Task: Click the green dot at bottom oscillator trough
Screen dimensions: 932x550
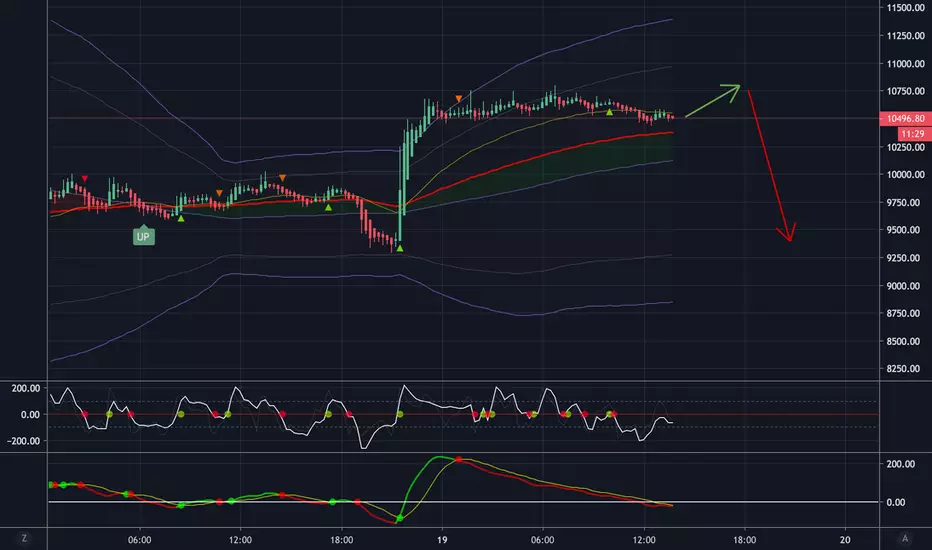Action: pos(399,518)
